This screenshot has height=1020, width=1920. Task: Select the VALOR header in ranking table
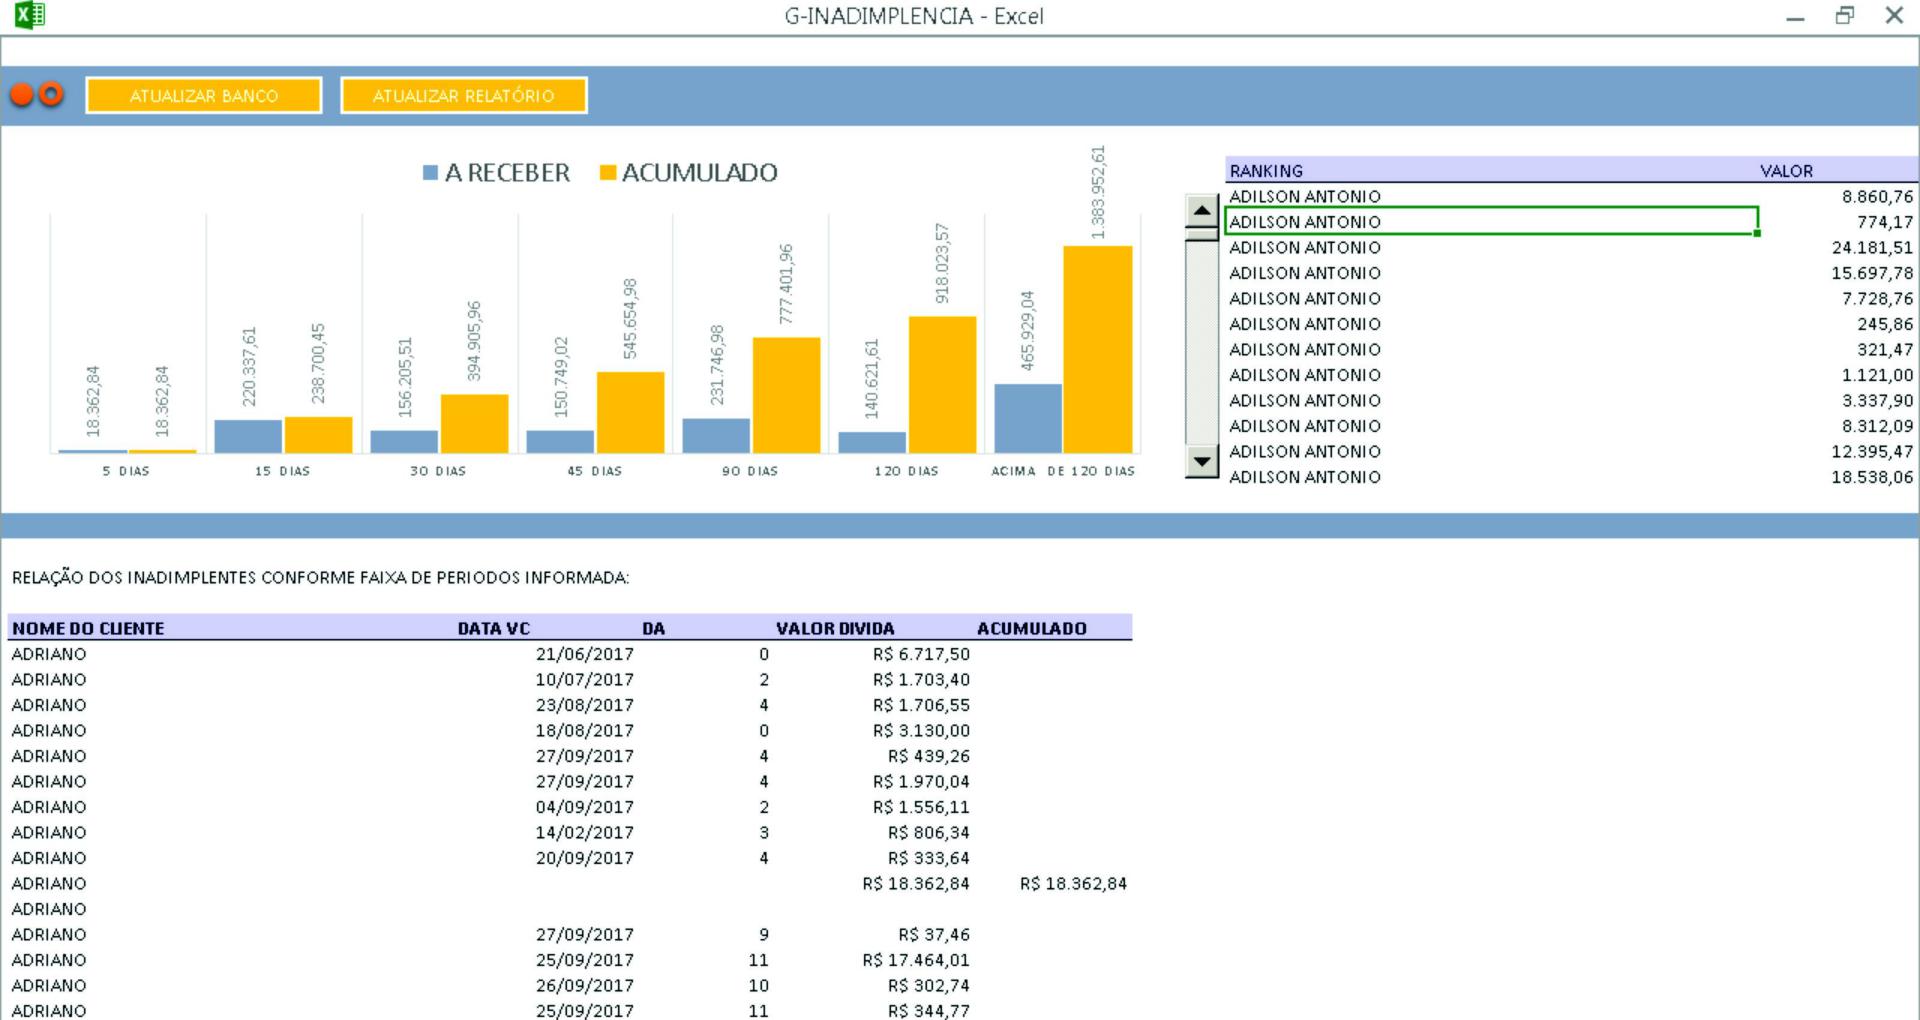click(x=1786, y=171)
